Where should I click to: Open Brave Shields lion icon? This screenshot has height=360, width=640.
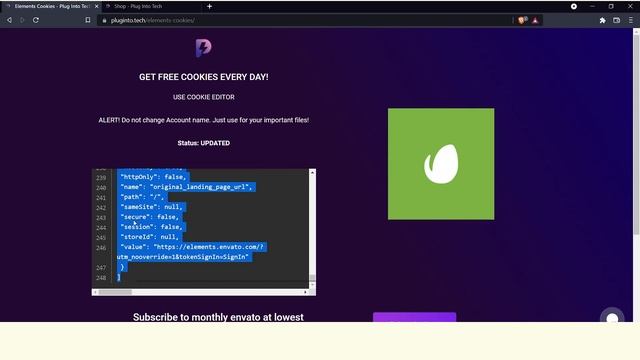[522, 20]
